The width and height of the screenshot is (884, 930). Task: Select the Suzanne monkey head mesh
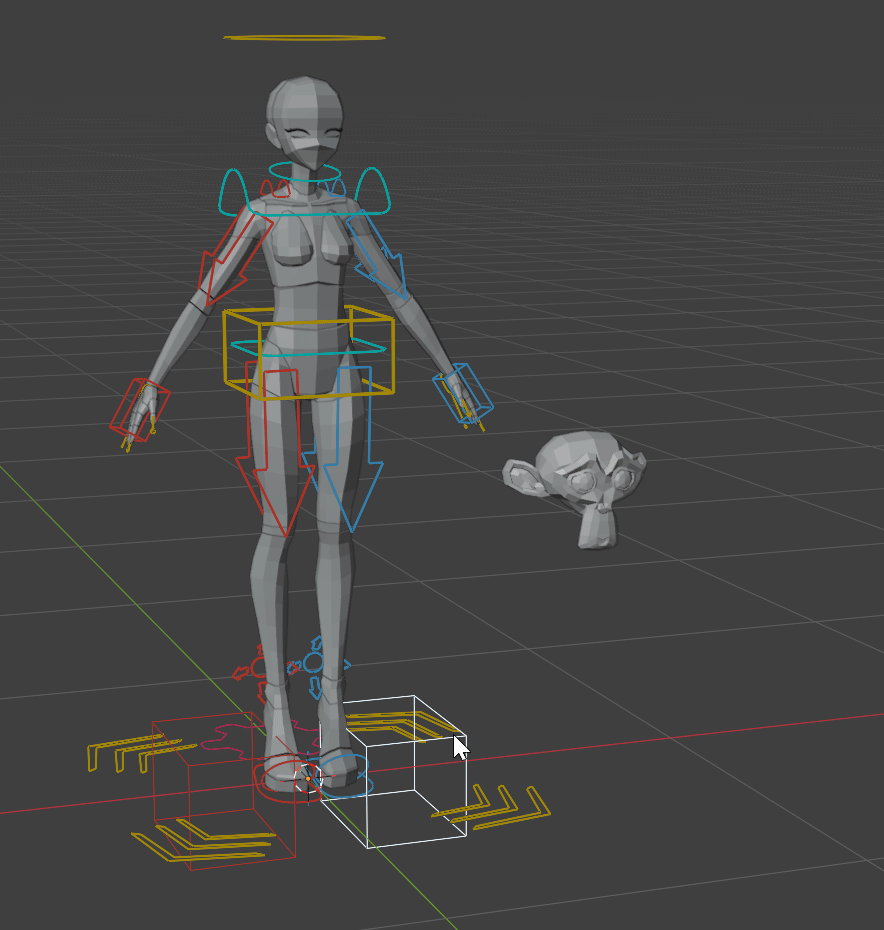(574, 489)
